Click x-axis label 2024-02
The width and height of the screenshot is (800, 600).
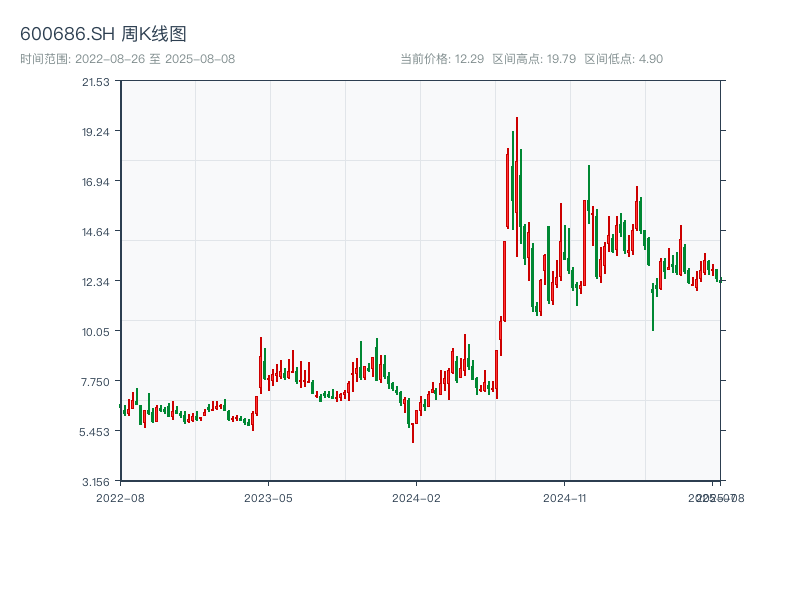click(x=416, y=498)
